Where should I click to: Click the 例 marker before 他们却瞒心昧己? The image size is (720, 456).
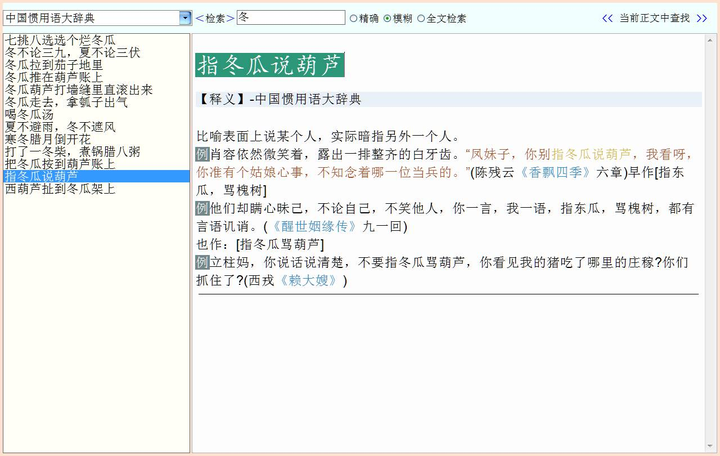click(x=202, y=208)
